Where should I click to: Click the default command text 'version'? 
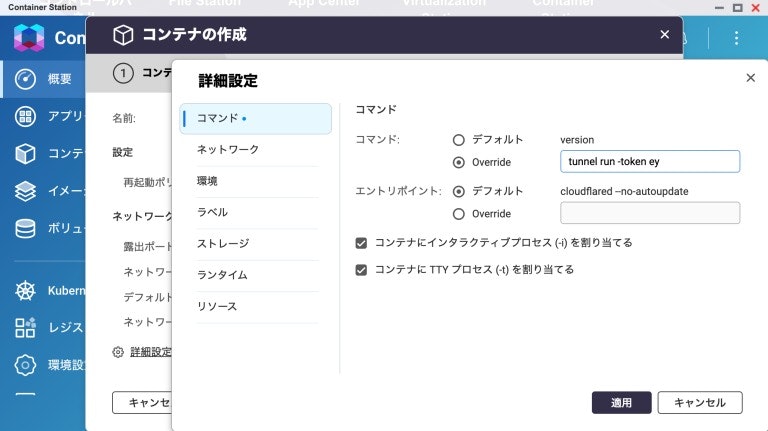[x=577, y=140]
